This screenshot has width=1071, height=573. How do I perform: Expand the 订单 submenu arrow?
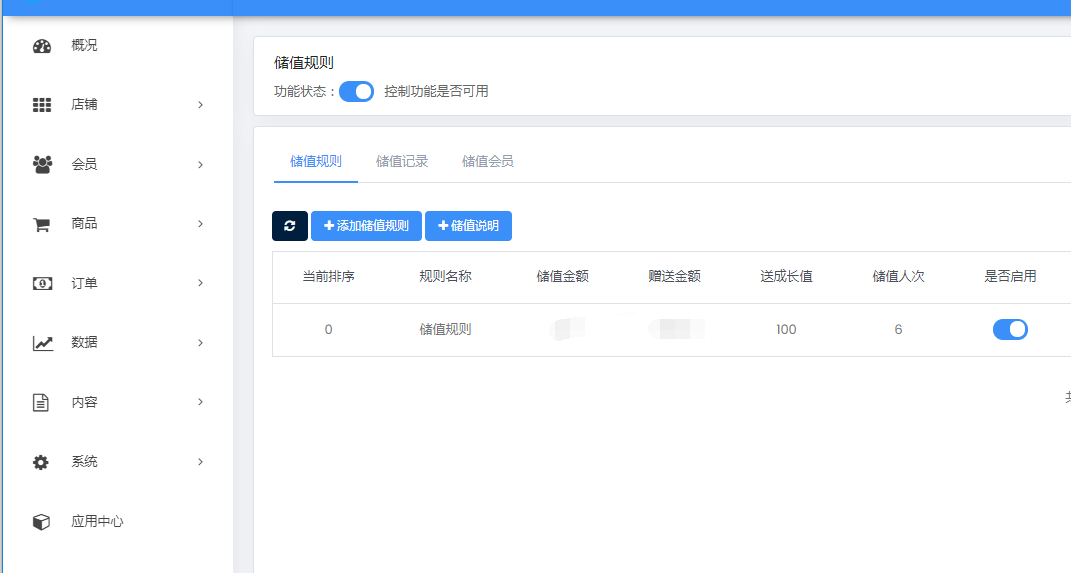coord(200,283)
